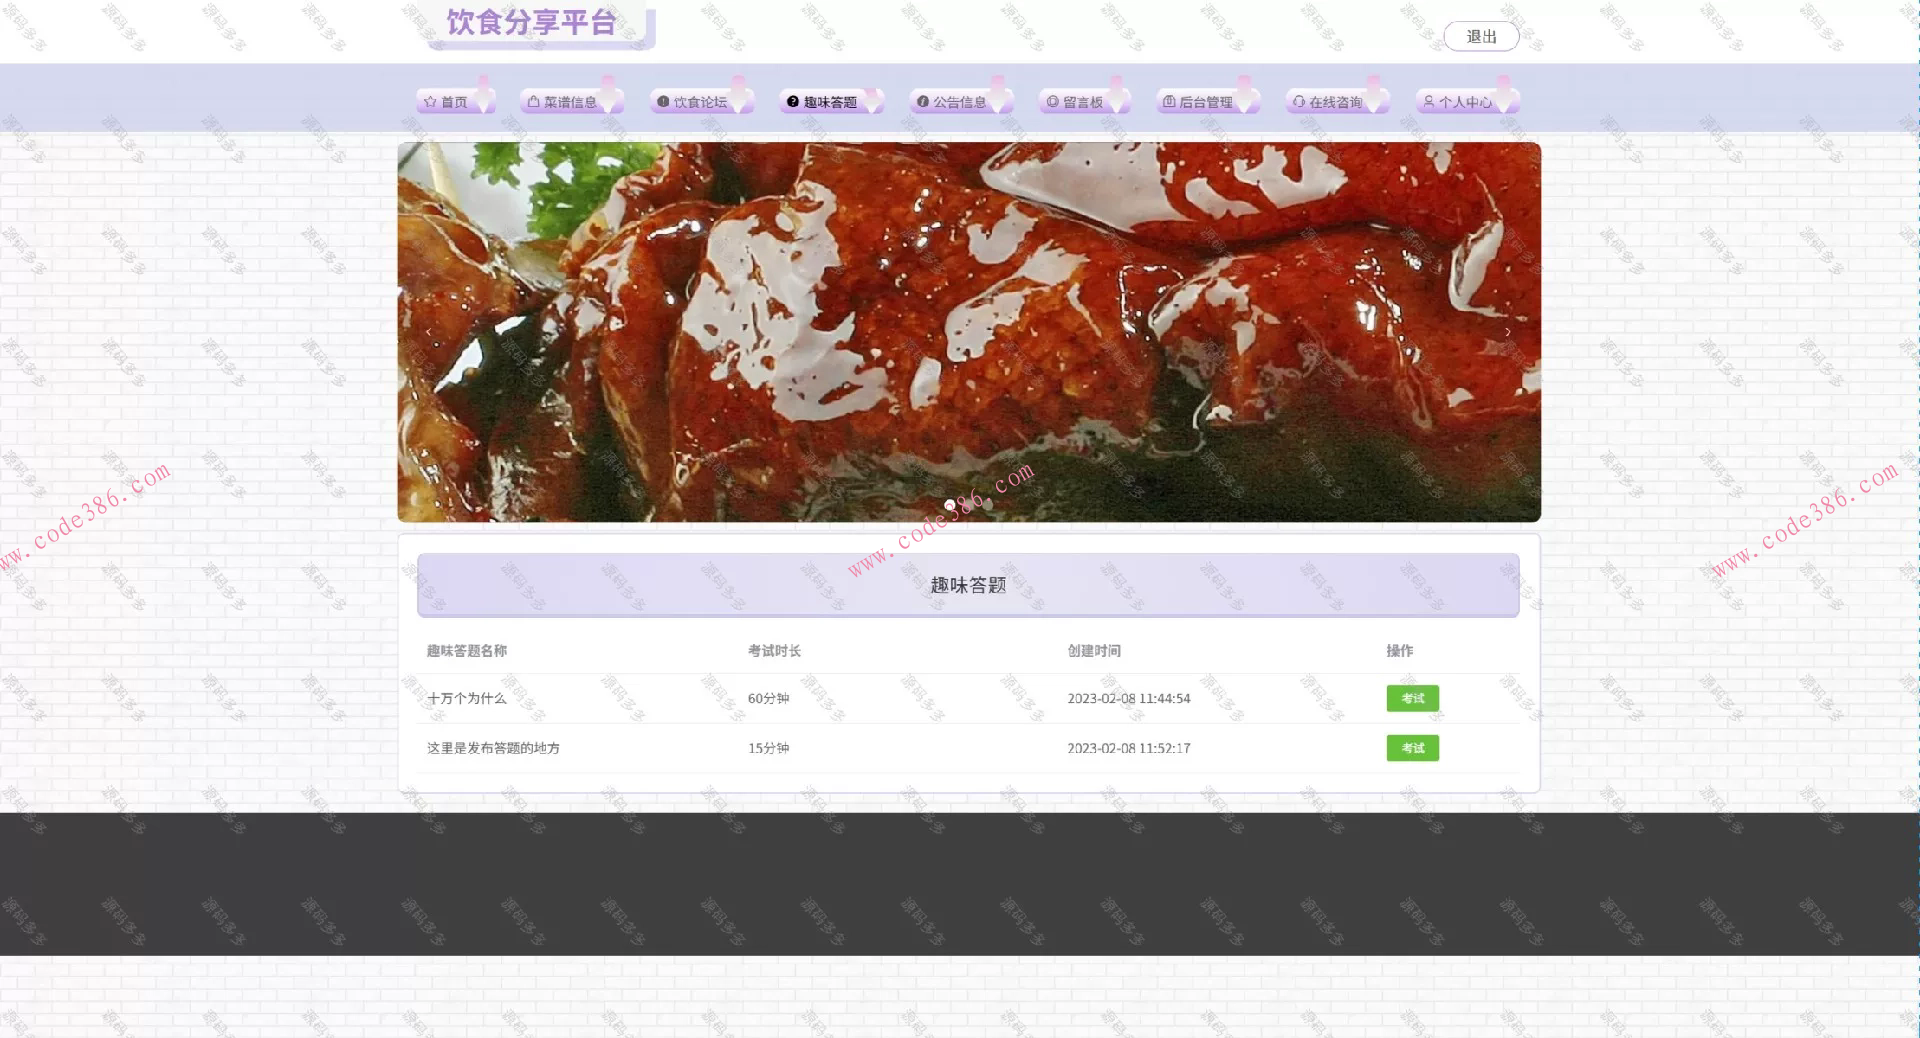This screenshot has width=1920, height=1038.
Task: Click the info icon beside 公告信息
Action: point(921,101)
